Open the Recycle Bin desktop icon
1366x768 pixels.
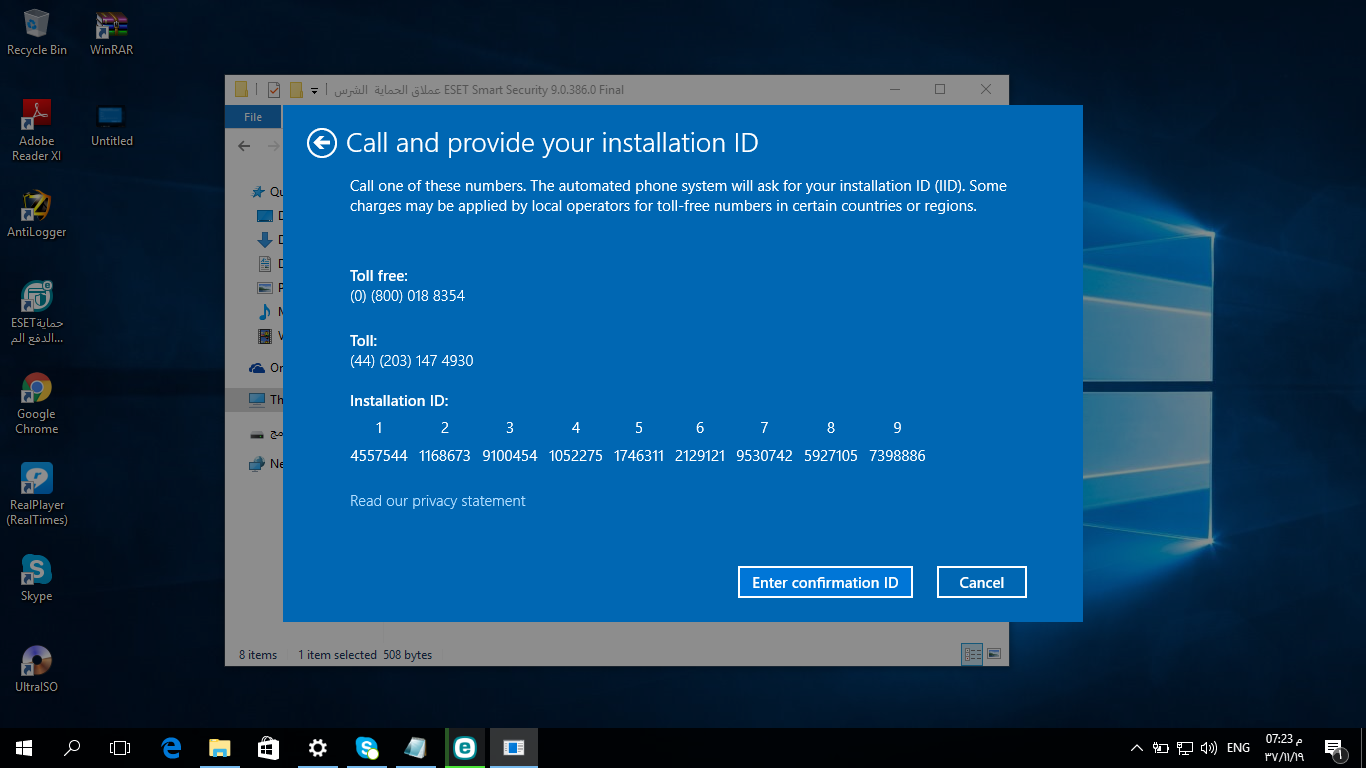pyautogui.click(x=37, y=32)
